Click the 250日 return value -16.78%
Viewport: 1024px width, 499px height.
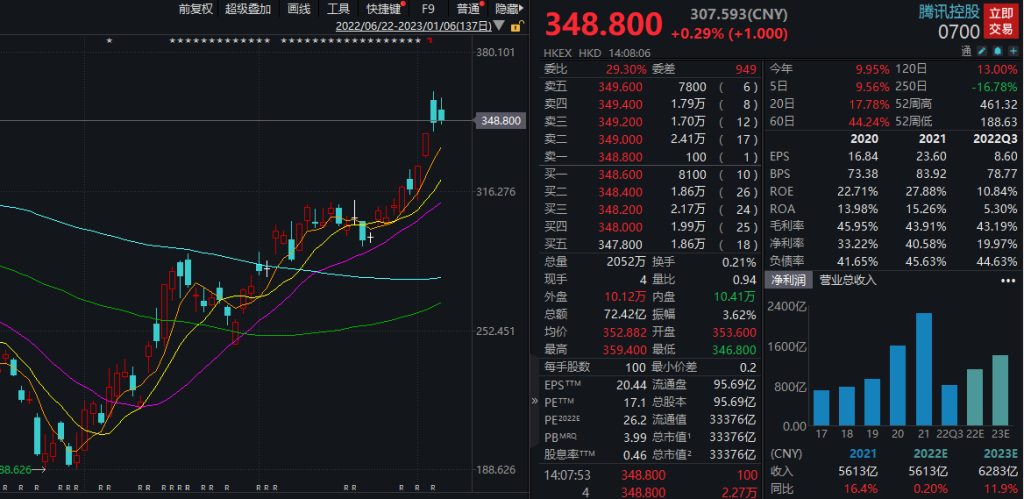pyautogui.click(x=995, y=87)
